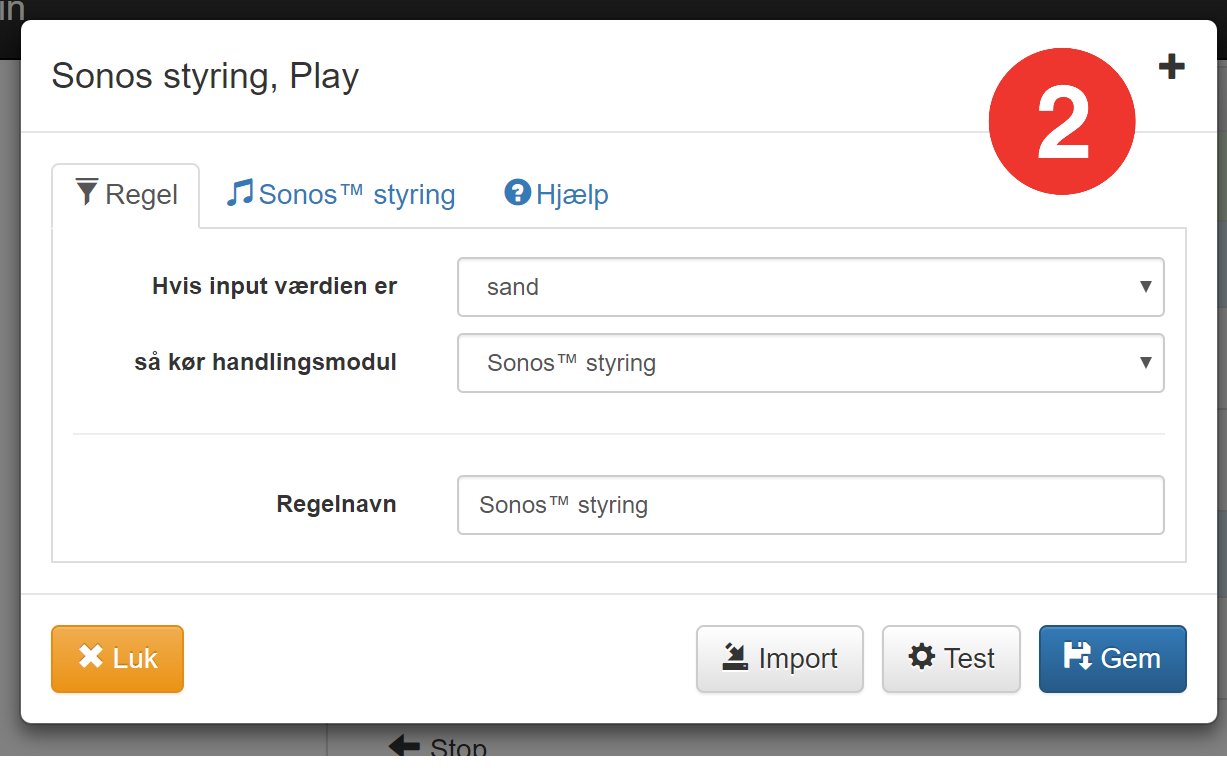This screenshot has height=768, width=1227.
Task: Switch to the Sonos™ styring tab
Action: coord(341,194)
